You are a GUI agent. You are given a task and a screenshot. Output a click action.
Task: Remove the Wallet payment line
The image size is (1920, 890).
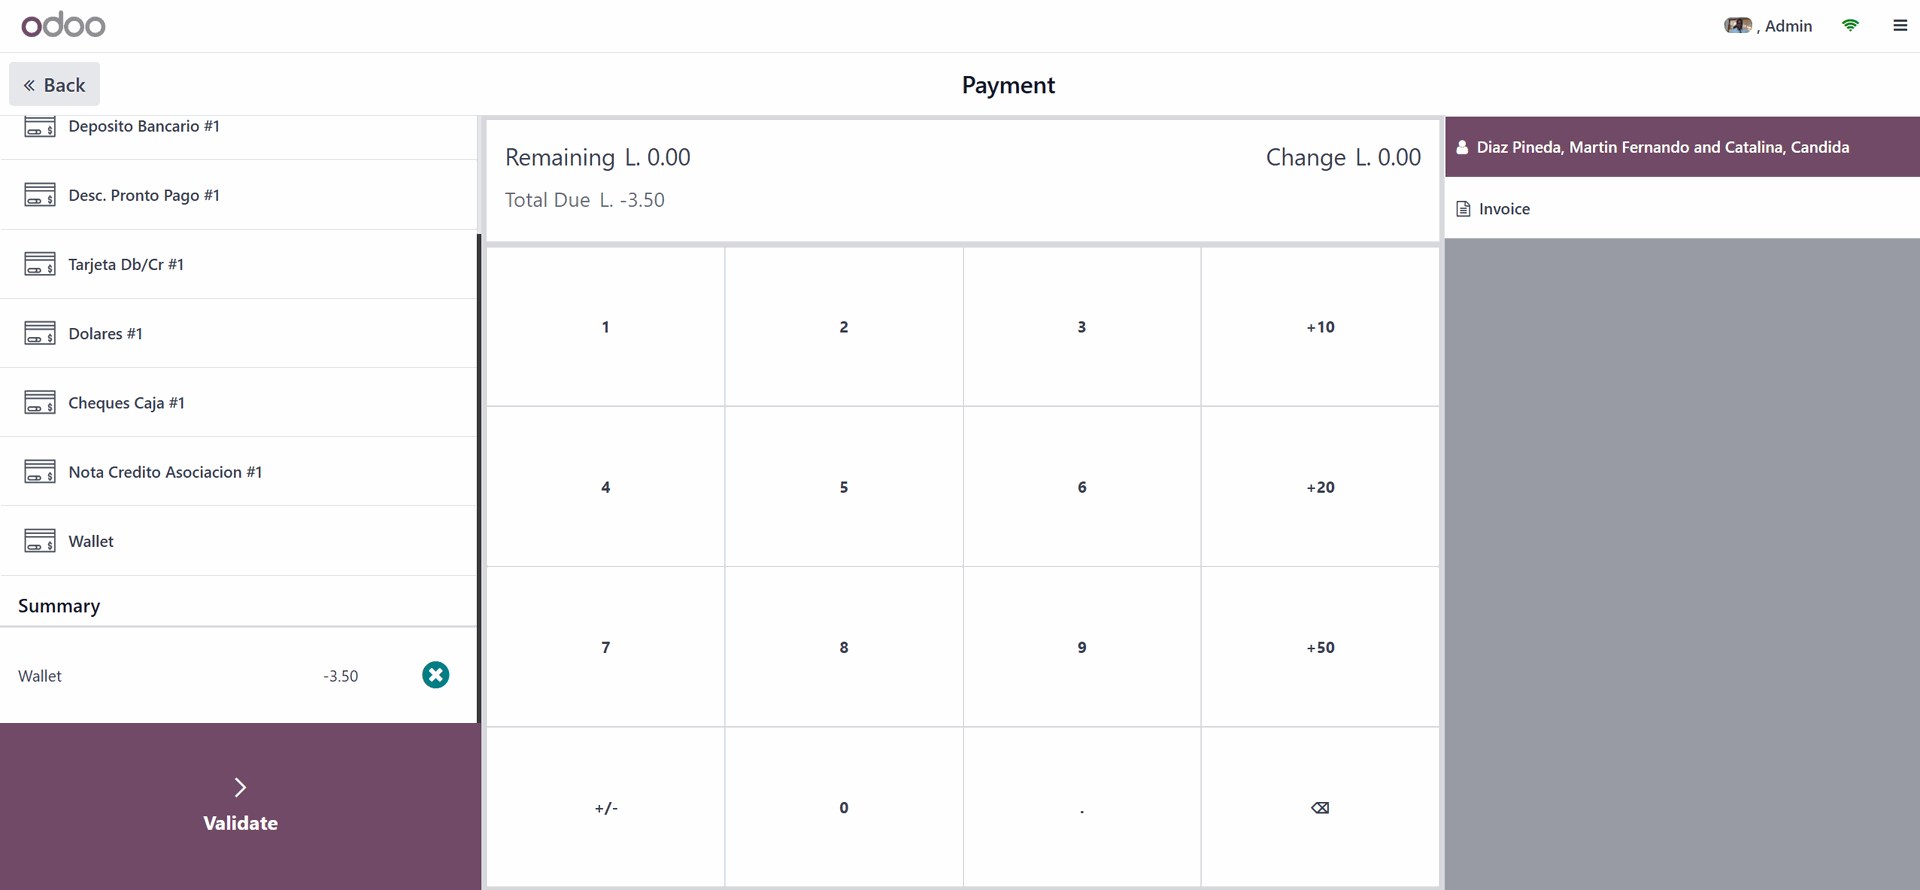(x=435, y=675)
